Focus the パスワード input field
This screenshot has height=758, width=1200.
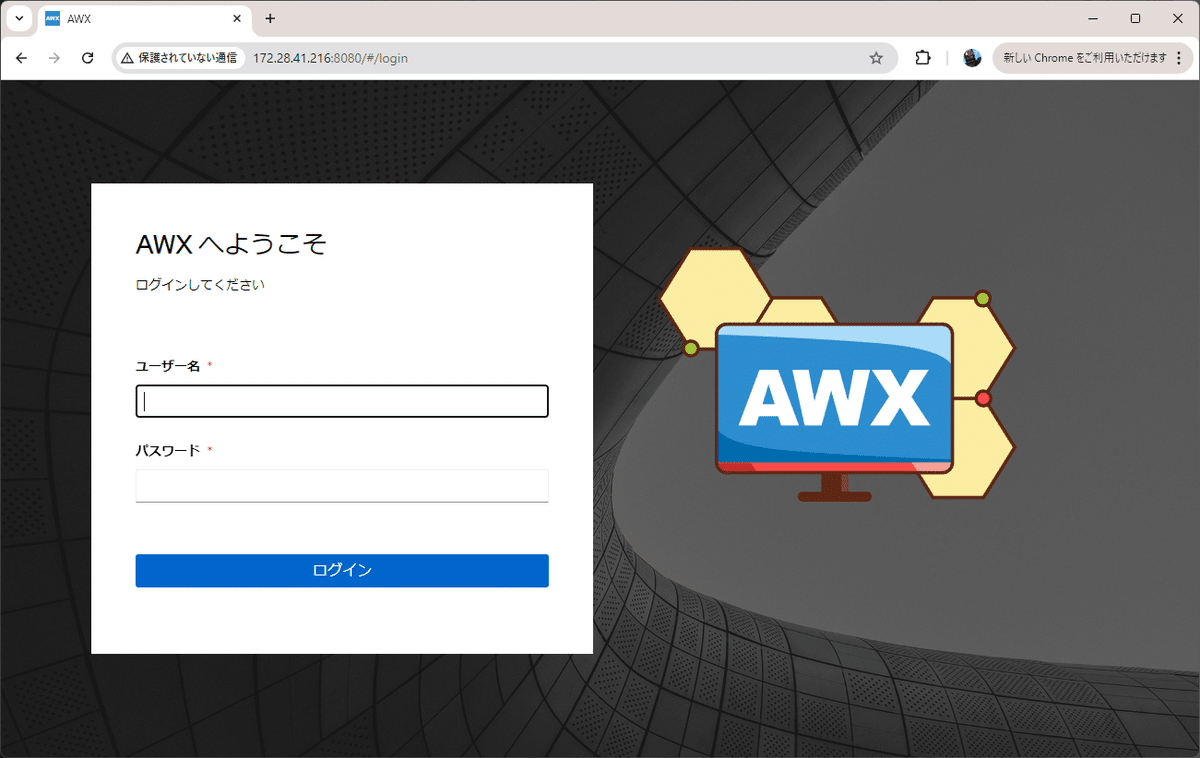(342, 486)
